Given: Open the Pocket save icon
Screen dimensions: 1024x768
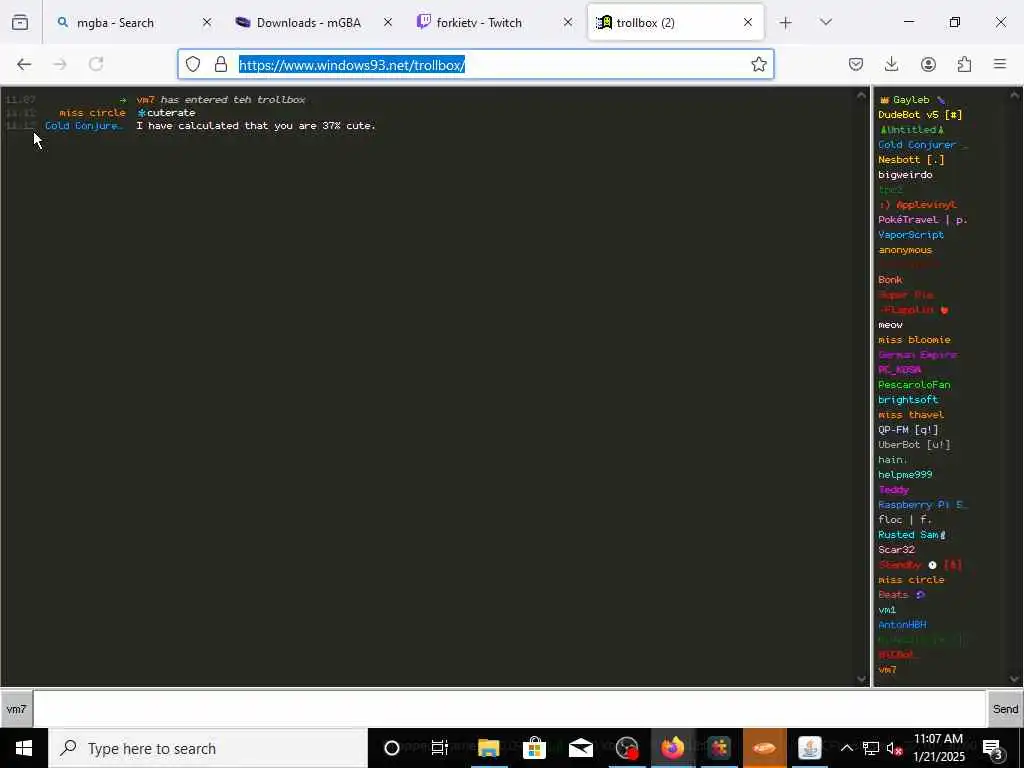Looking at the screenshot, I should coord(856,64).
